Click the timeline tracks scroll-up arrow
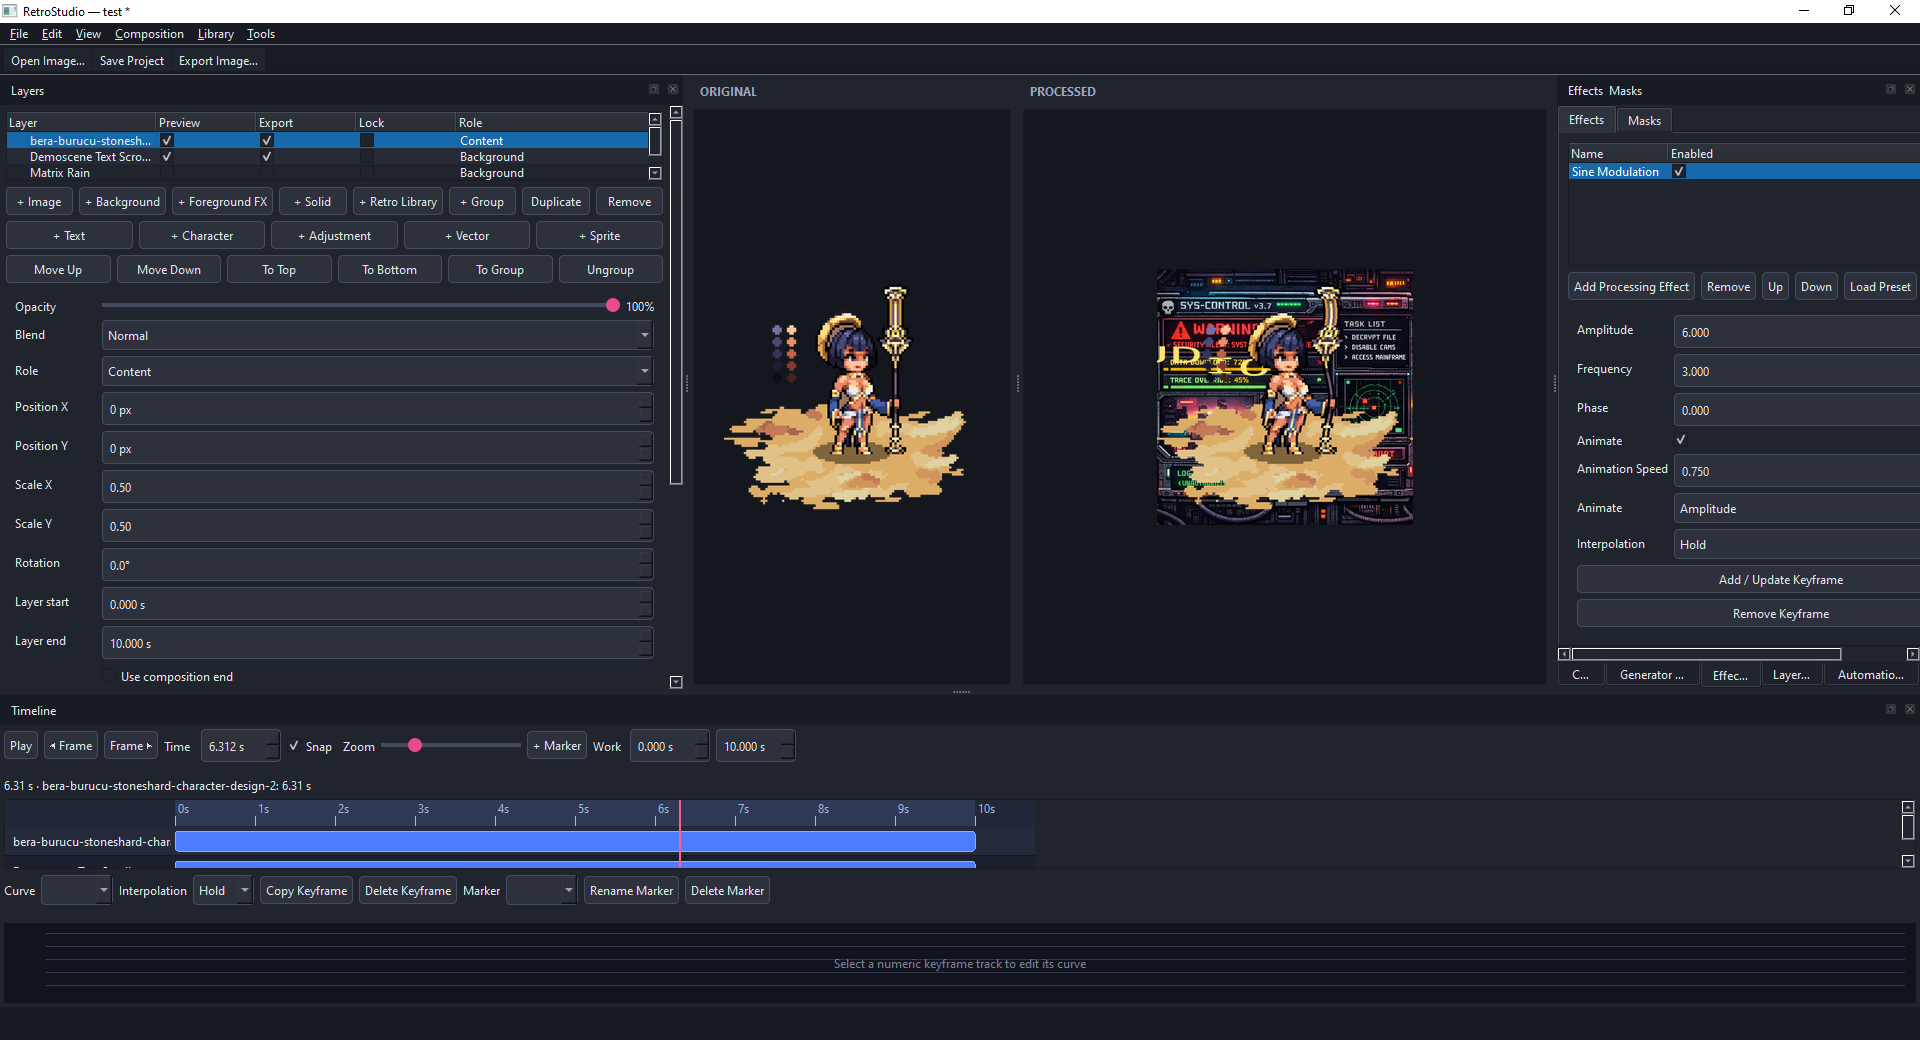This screenshot has width=1920, height=1040. tap(1908, 807)
